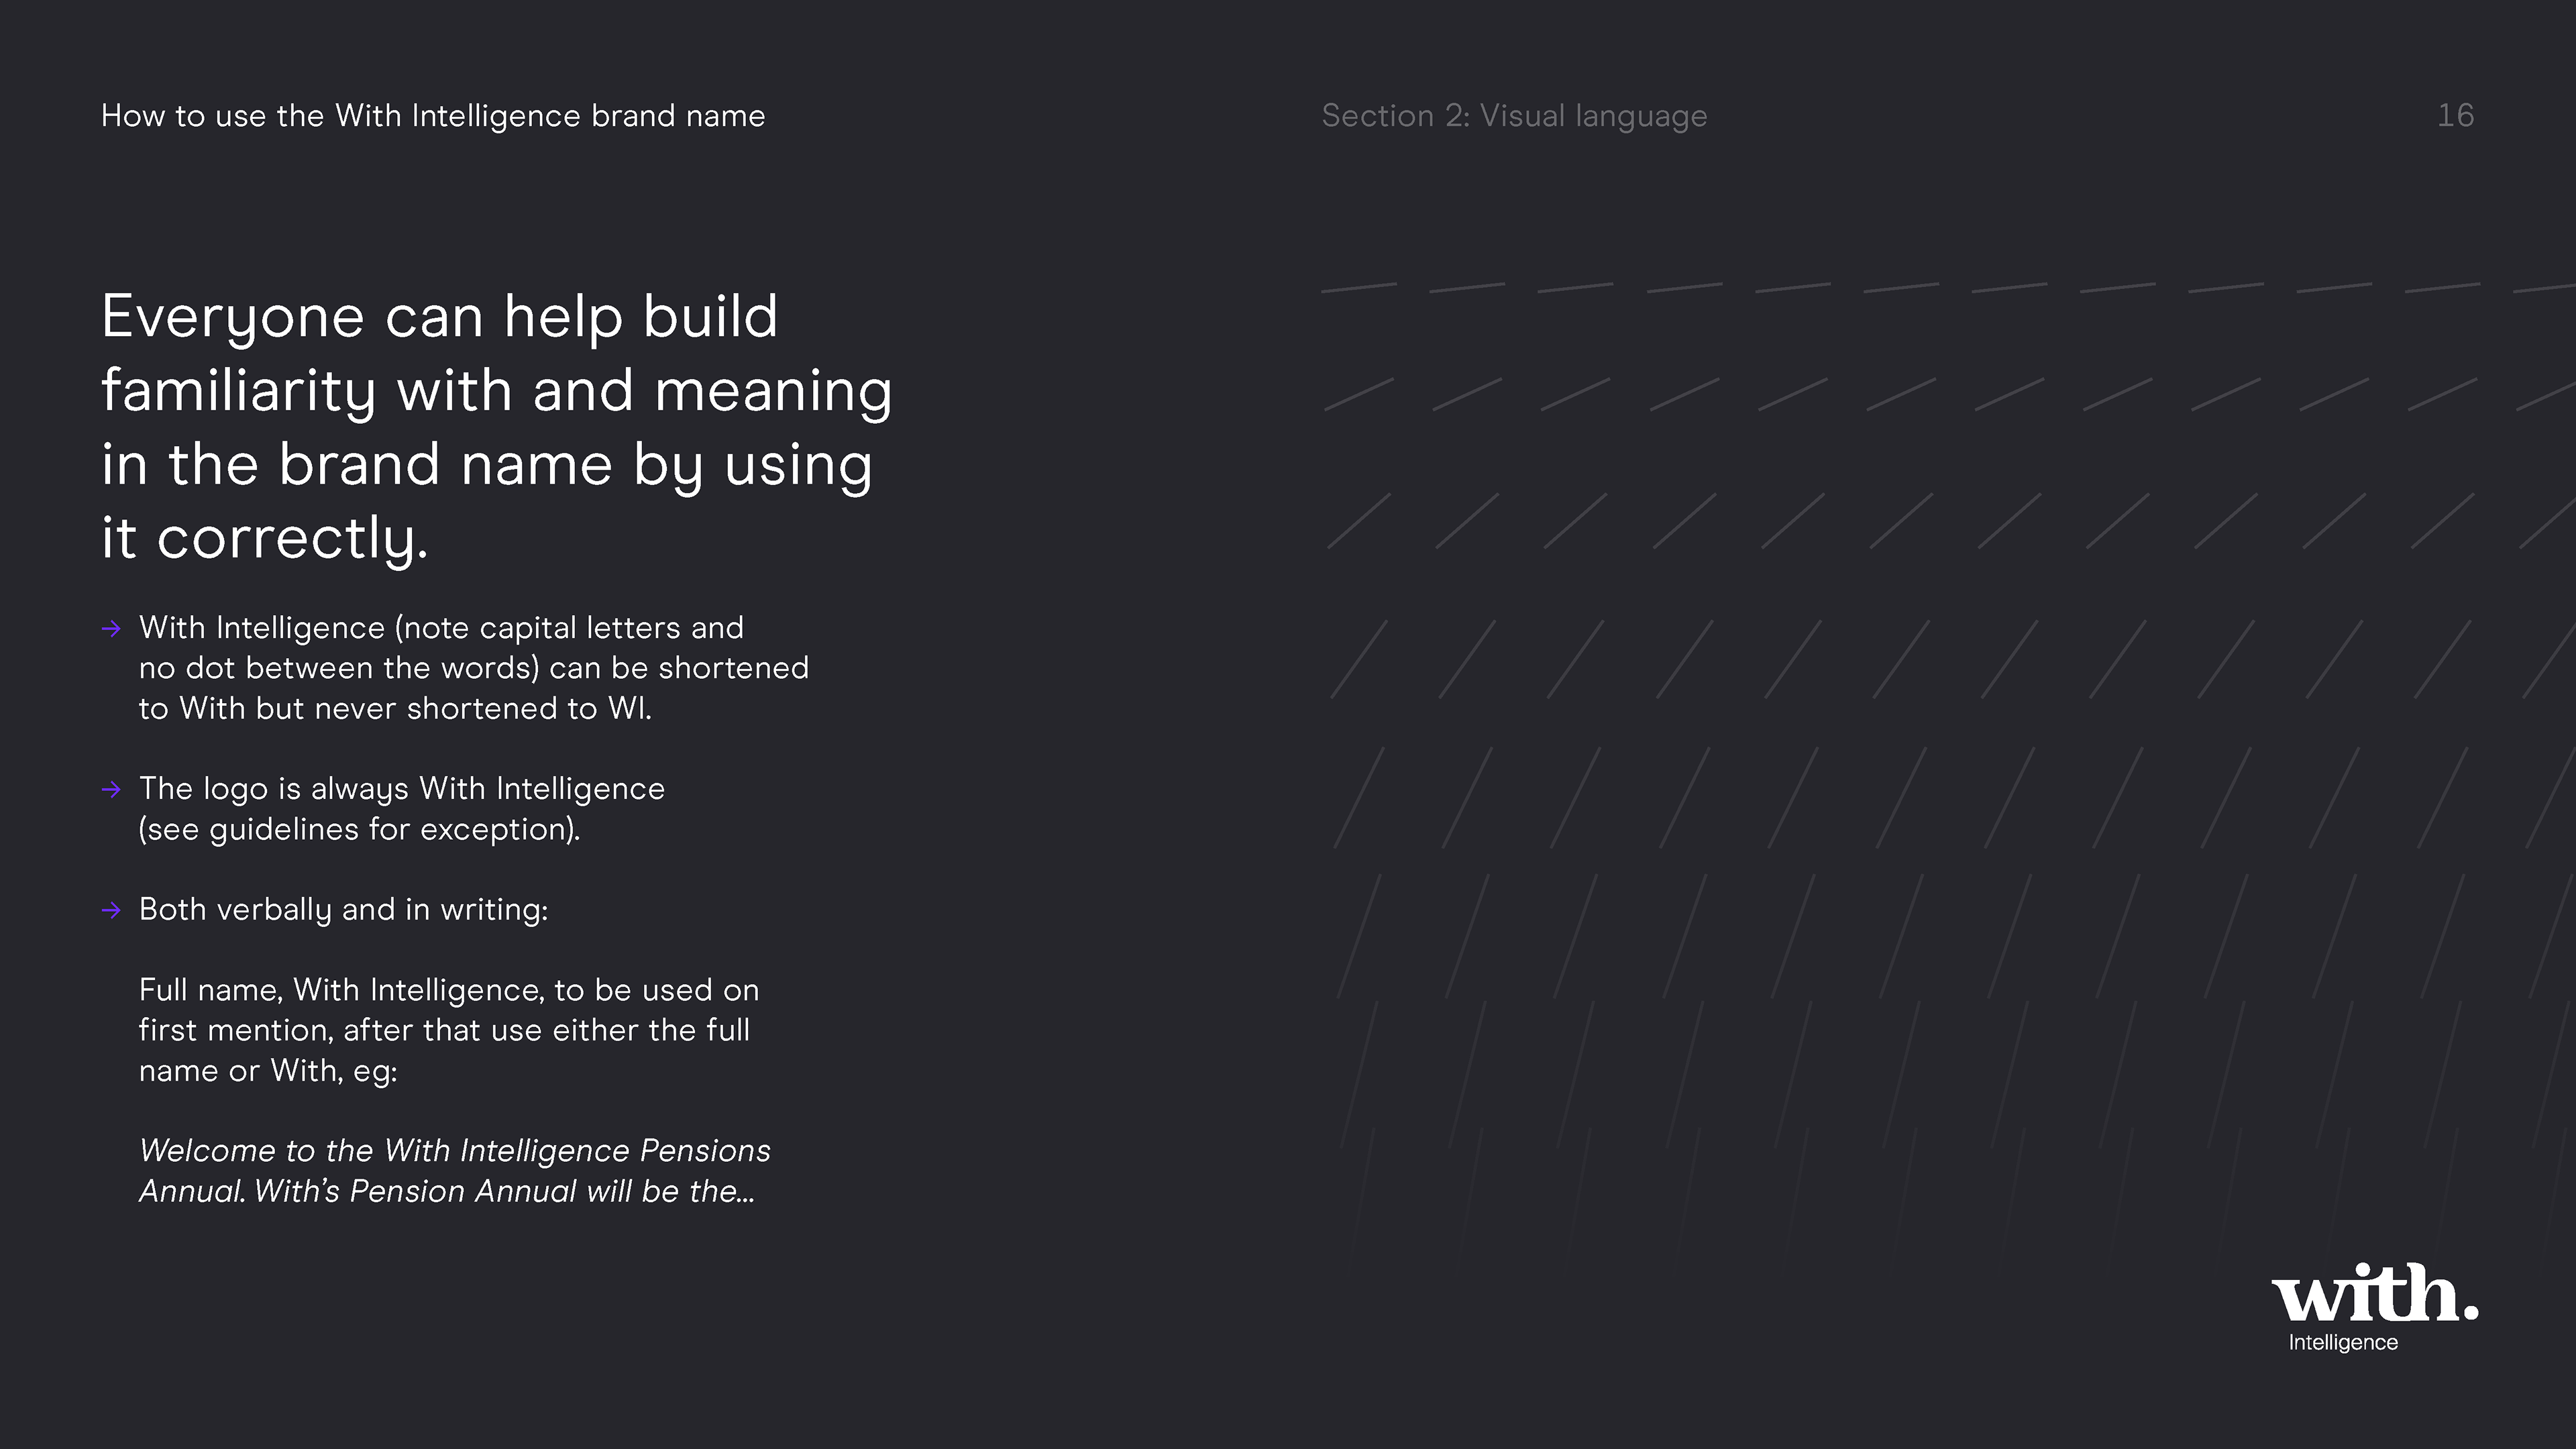The image size is (2576, 1449).
Task: Click the purple arrow beside the capital letters bullet
Action: click(111, 628)
